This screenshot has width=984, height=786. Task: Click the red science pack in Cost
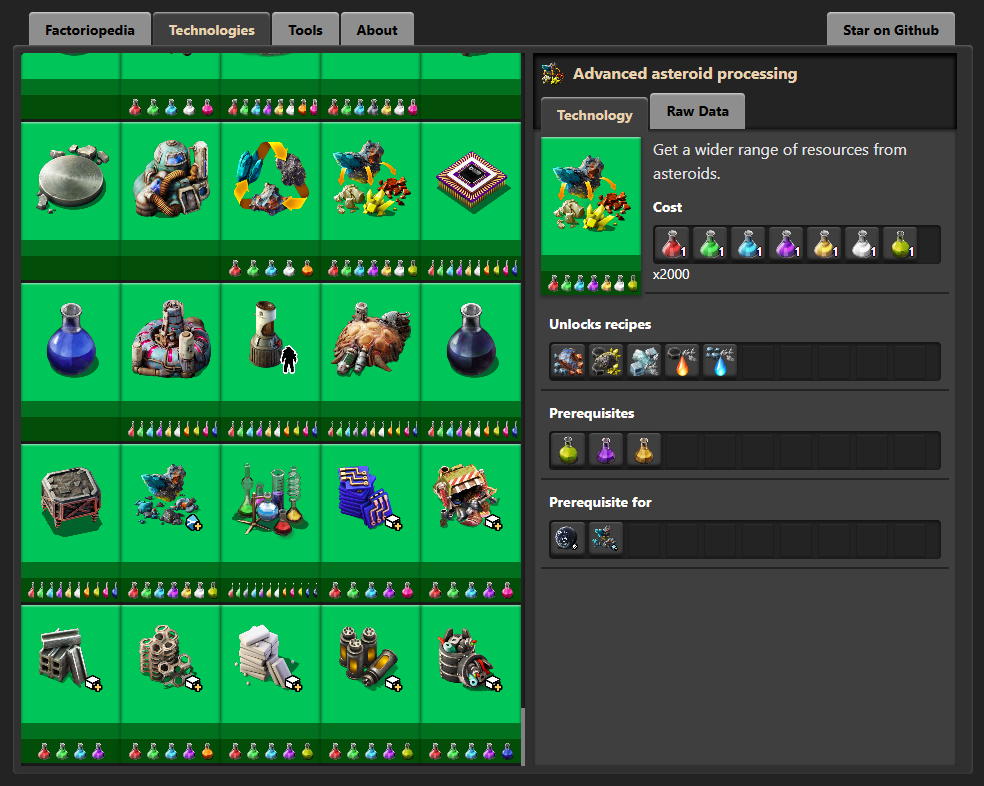tap(673, 244)
